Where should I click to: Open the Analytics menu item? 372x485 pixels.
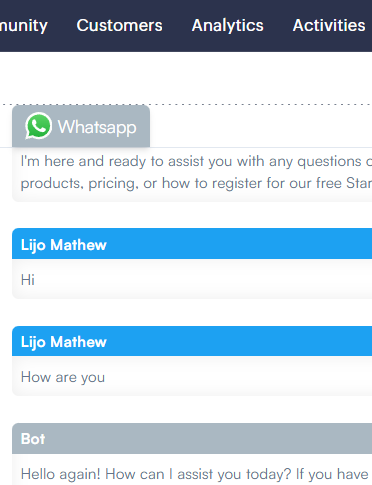(x=227, y=25)
